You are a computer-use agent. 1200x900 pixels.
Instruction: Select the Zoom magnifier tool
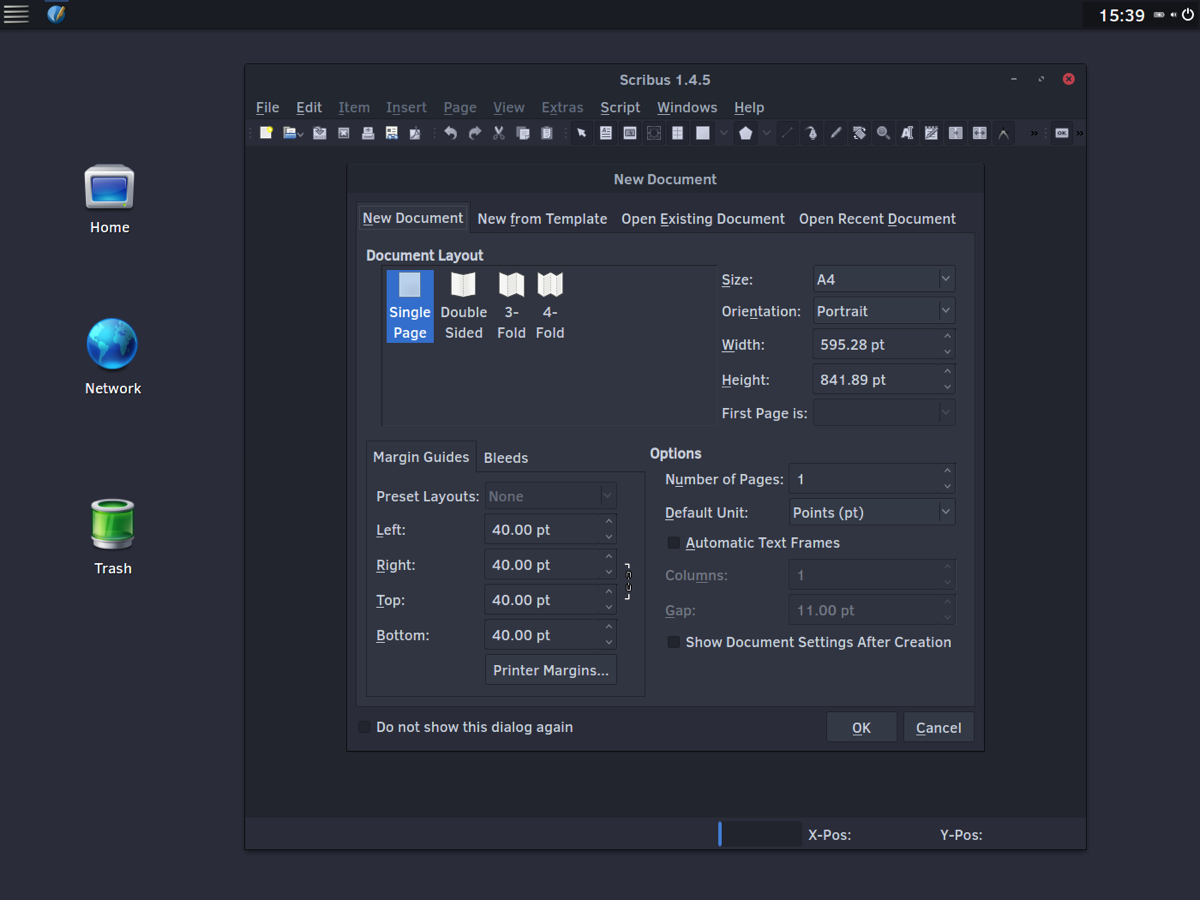point(883,133)
